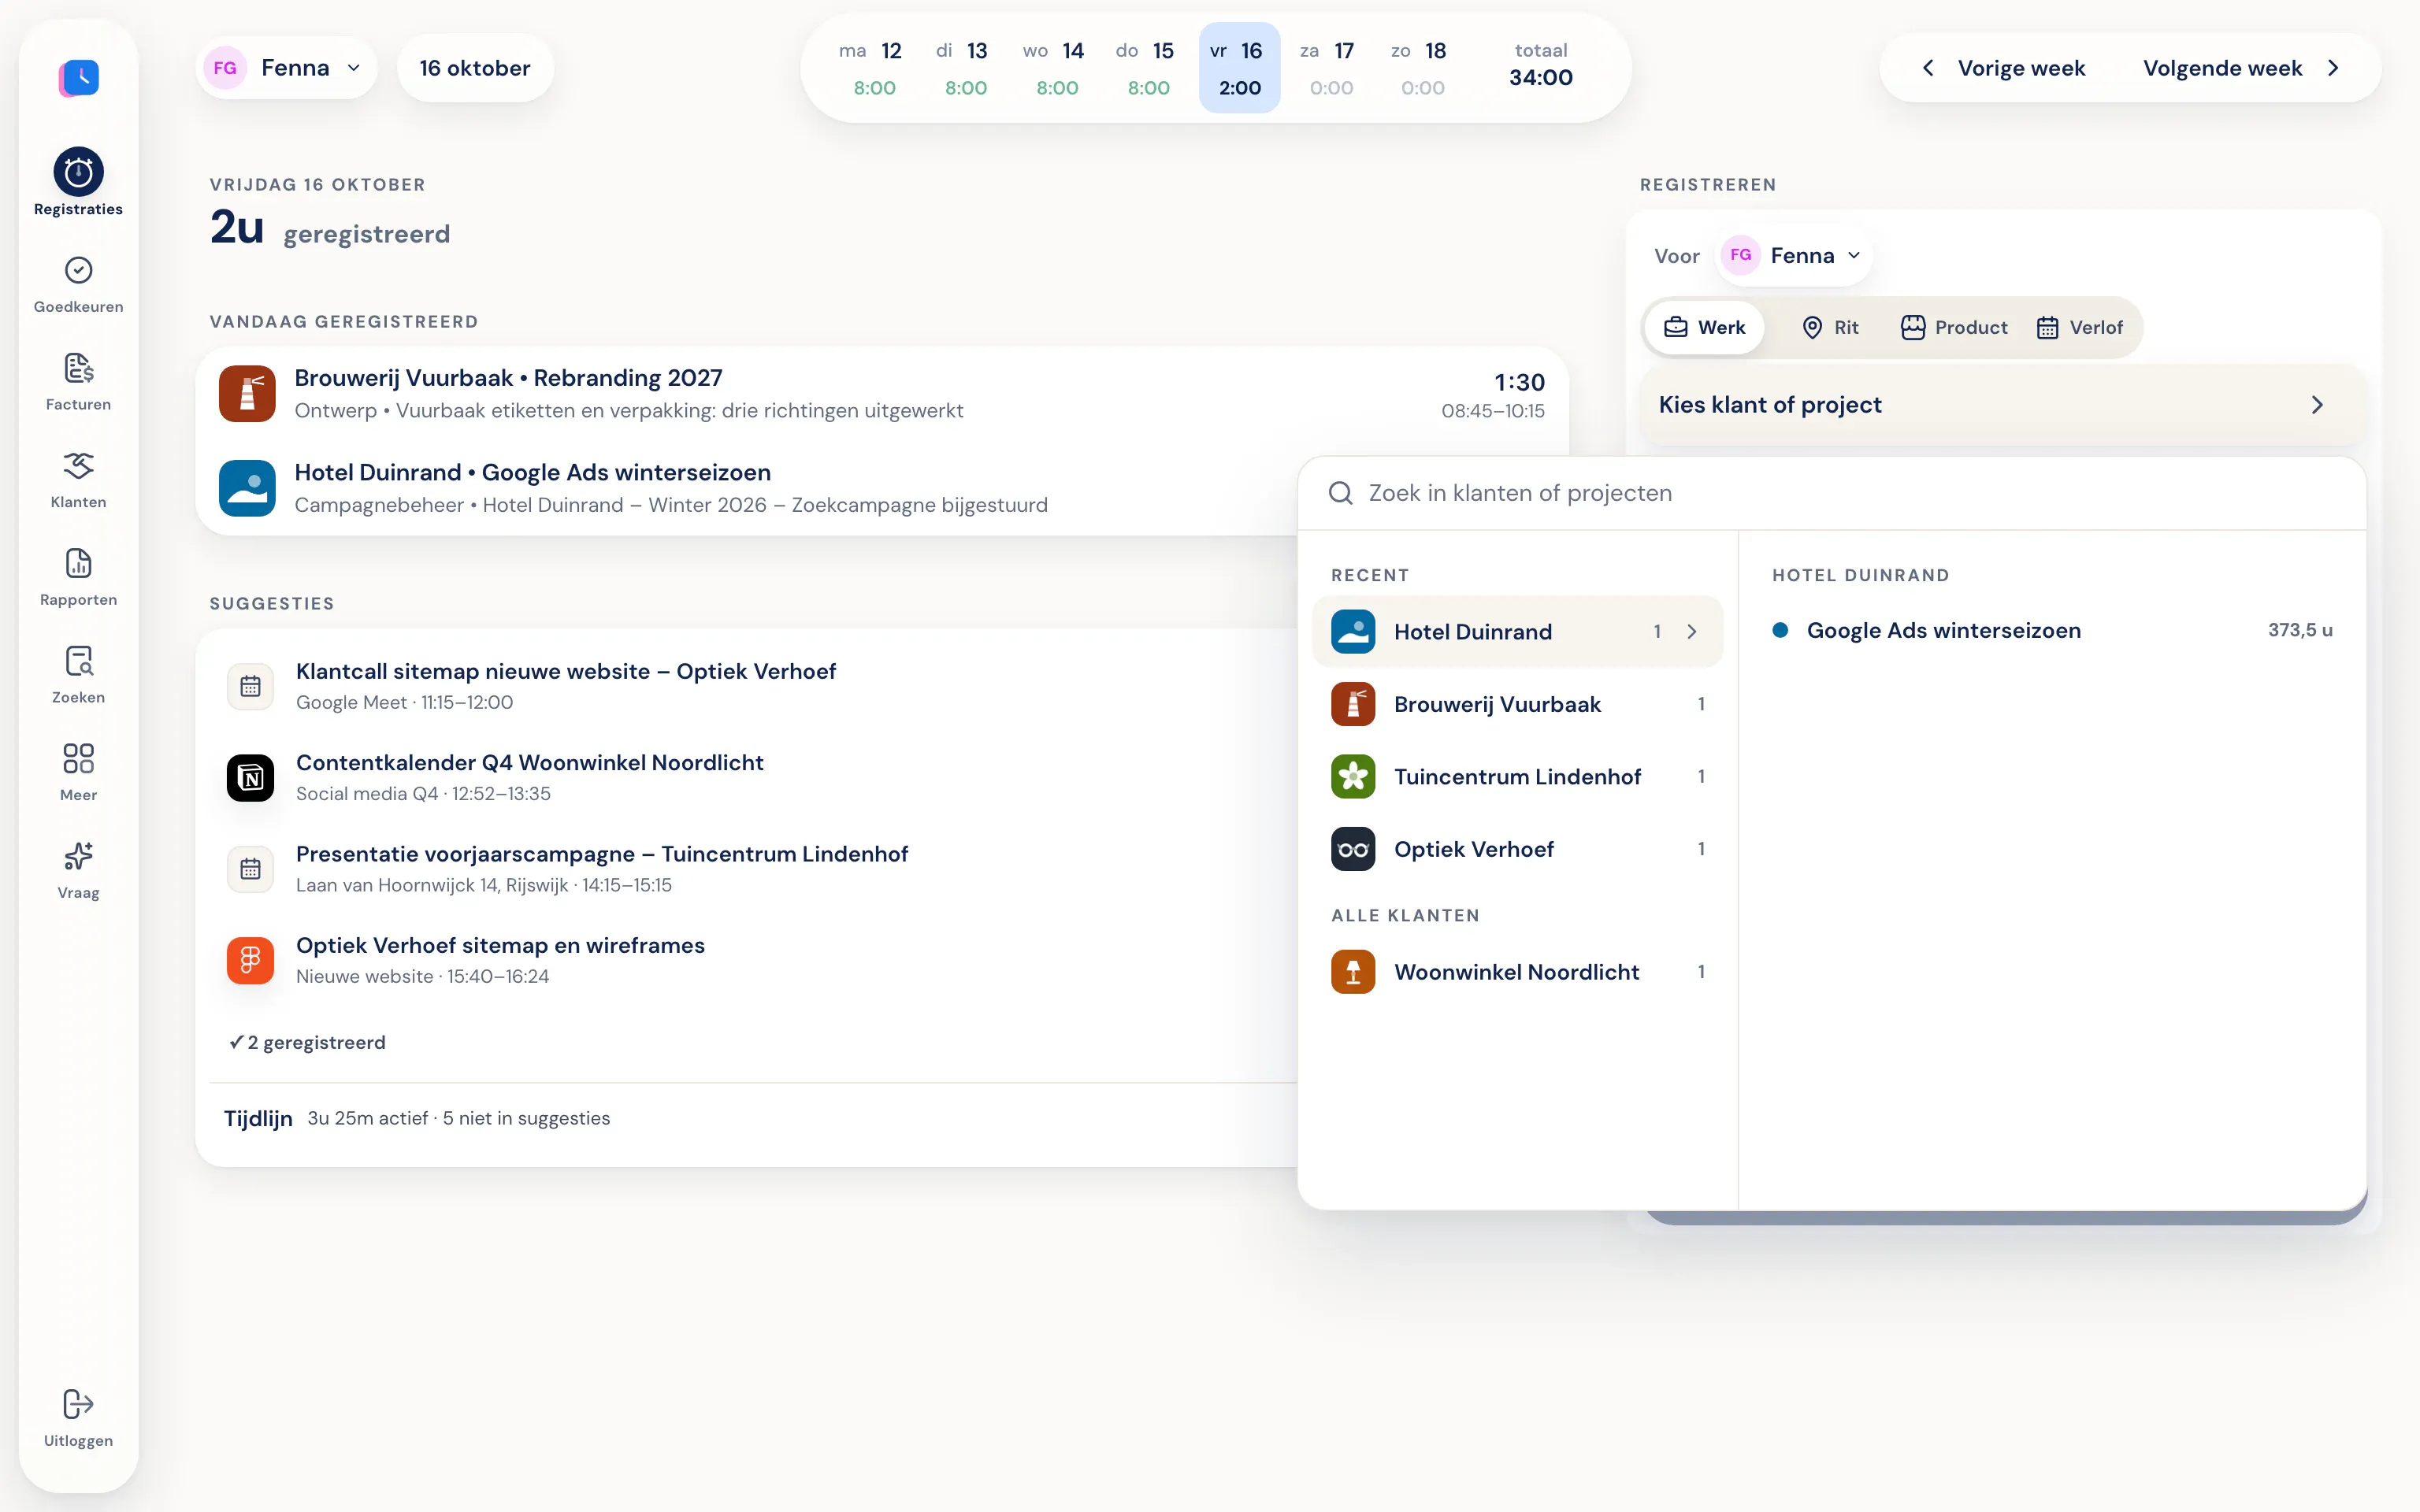Click the search magnifier icon in client picker
Viewport: 2420px width, 1512px height.
coord(1340,493)
